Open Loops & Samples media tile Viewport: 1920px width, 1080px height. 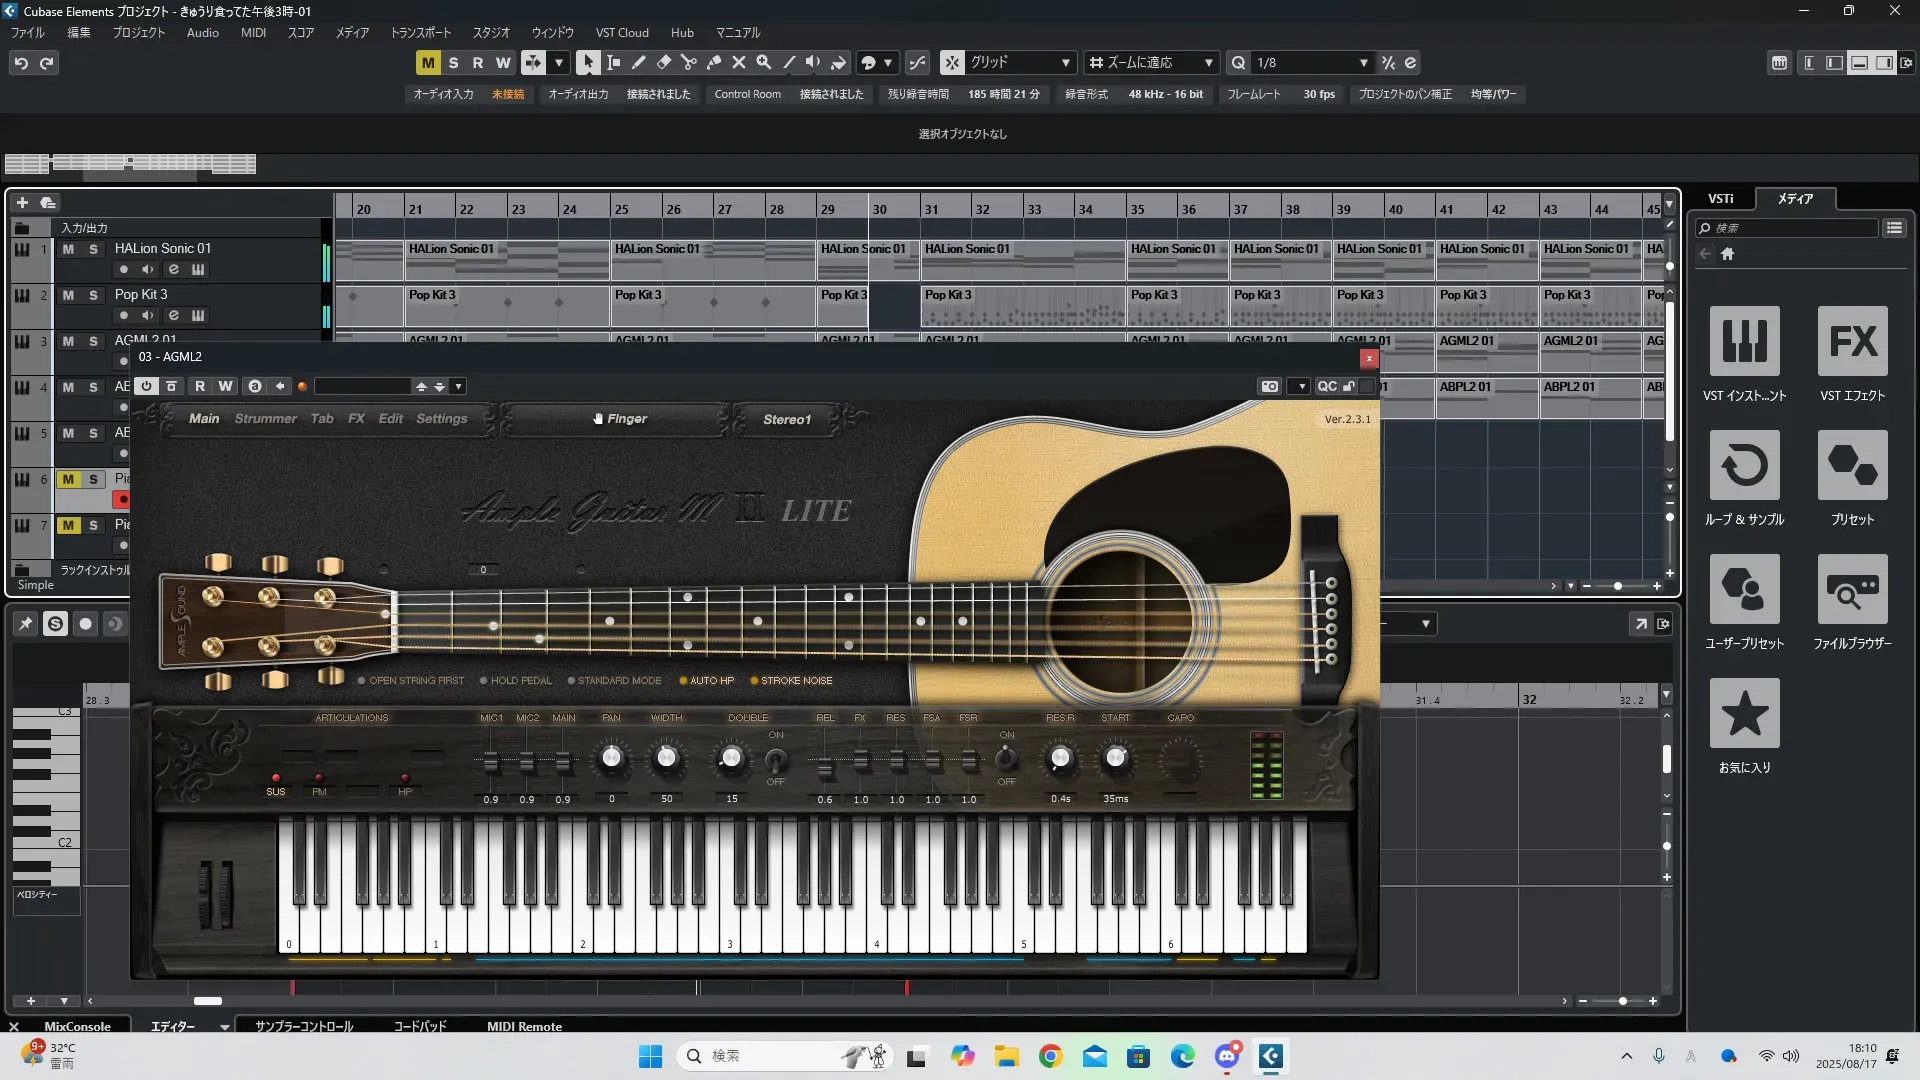pos(1744,465)
